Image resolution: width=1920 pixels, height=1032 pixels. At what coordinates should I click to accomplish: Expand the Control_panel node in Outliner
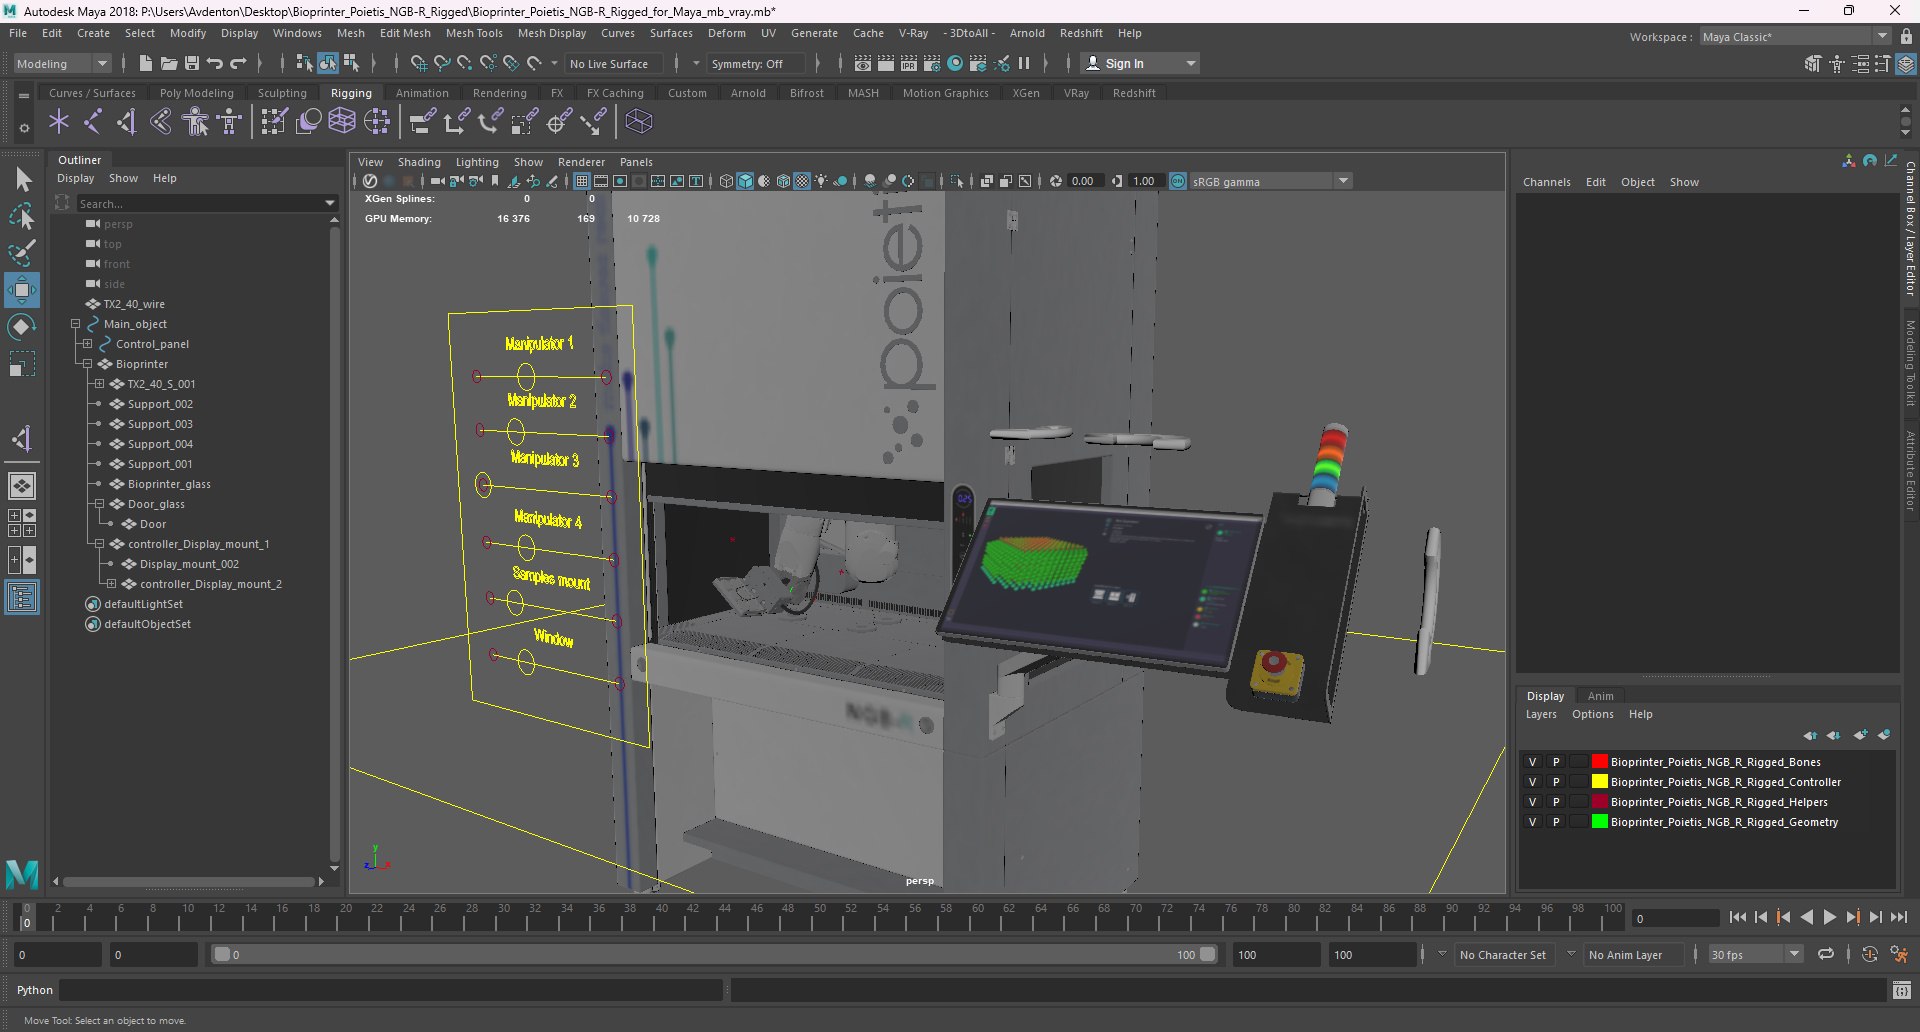[x=87, y=344]
